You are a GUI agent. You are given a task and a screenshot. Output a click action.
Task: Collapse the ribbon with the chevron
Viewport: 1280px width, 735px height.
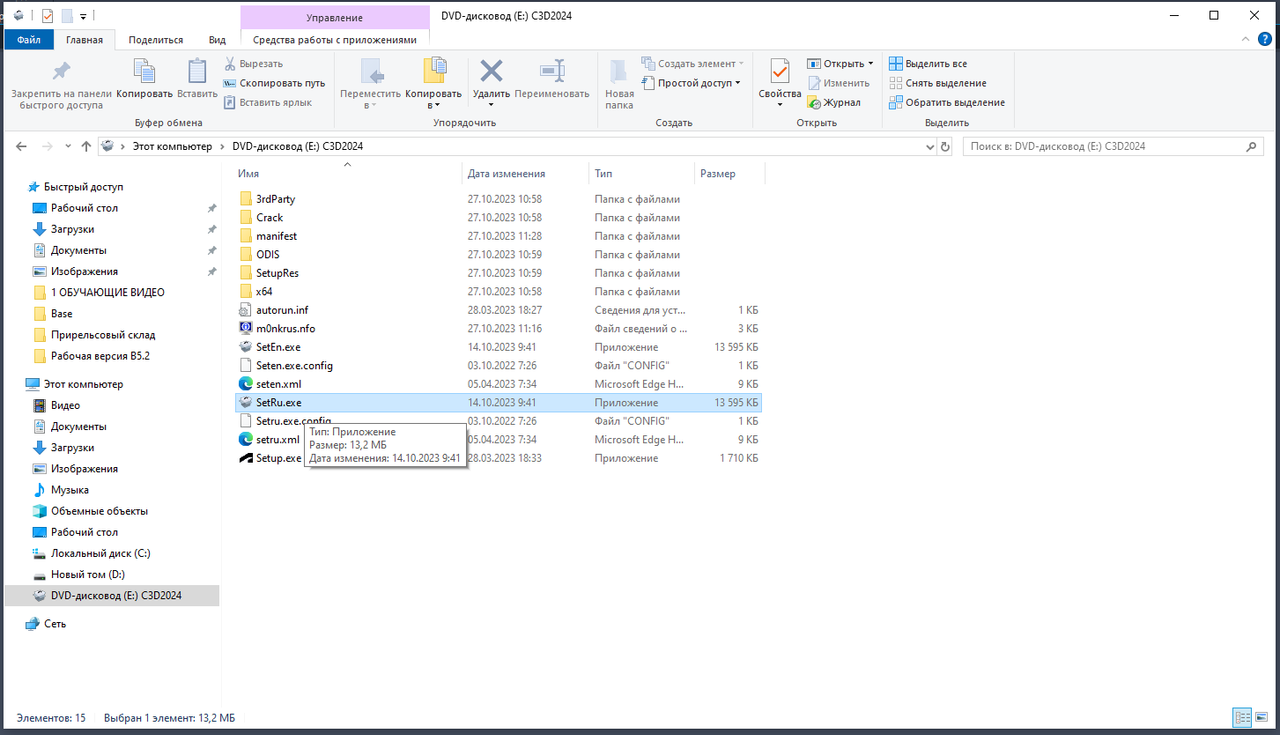1244,38
